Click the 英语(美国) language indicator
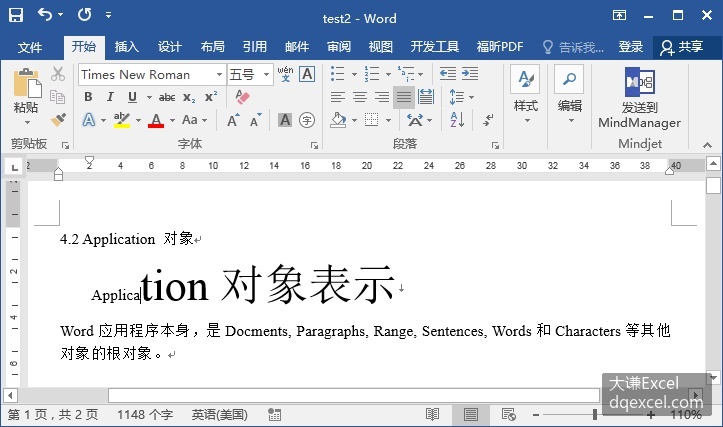723x427 pixels. [x=219, y=415]
